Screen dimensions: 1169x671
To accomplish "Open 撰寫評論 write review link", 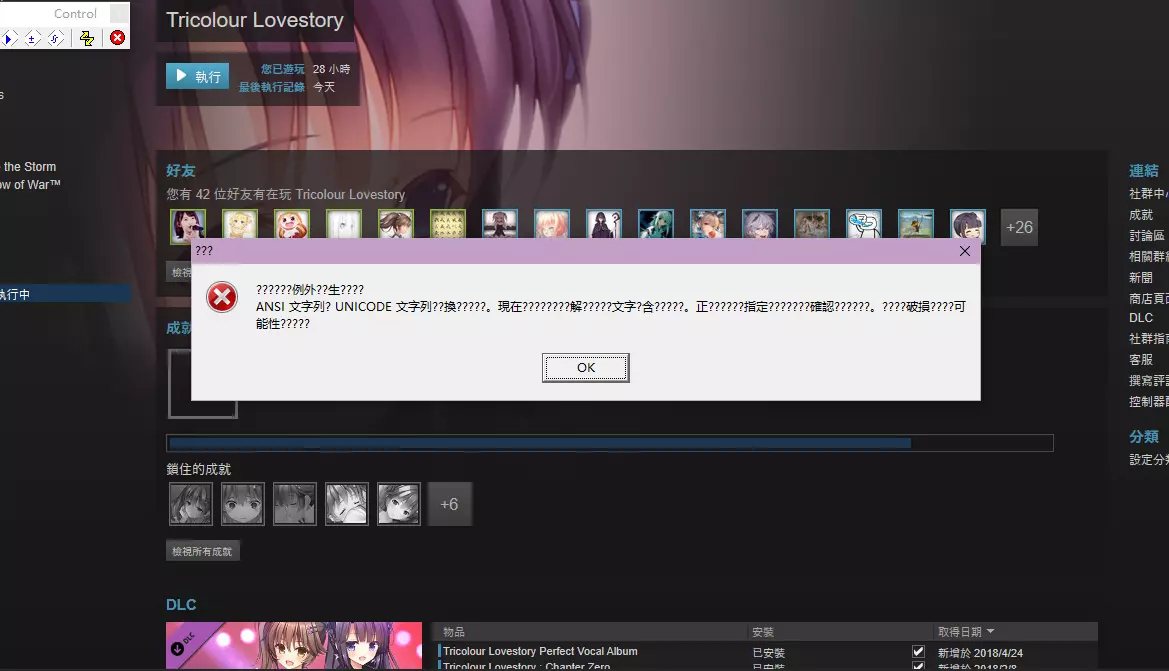I will [x=1148, y=380].
